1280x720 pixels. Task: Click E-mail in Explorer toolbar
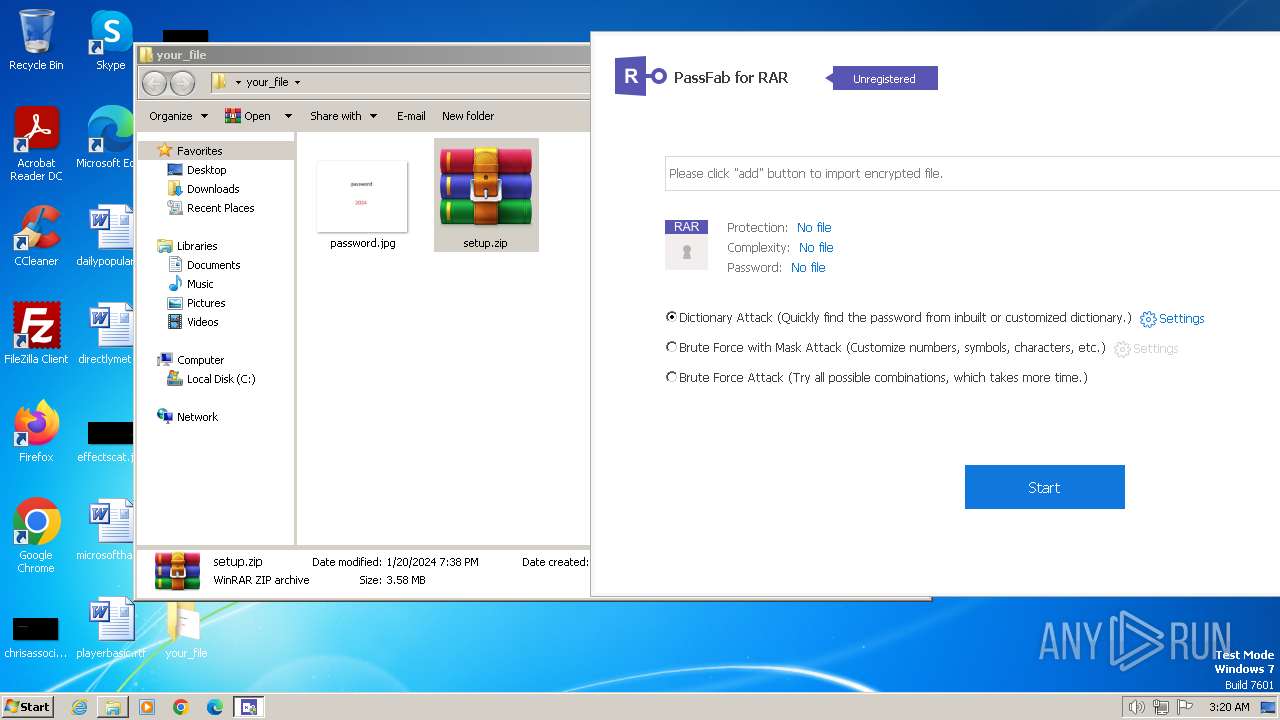(411, 116)
